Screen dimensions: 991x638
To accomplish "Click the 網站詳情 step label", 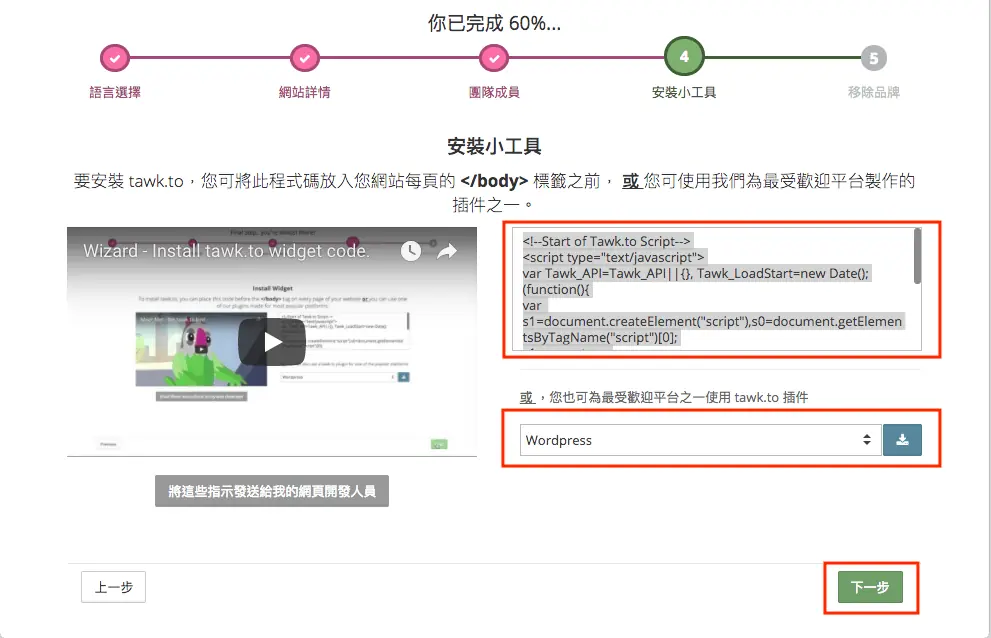I will 305,92.
